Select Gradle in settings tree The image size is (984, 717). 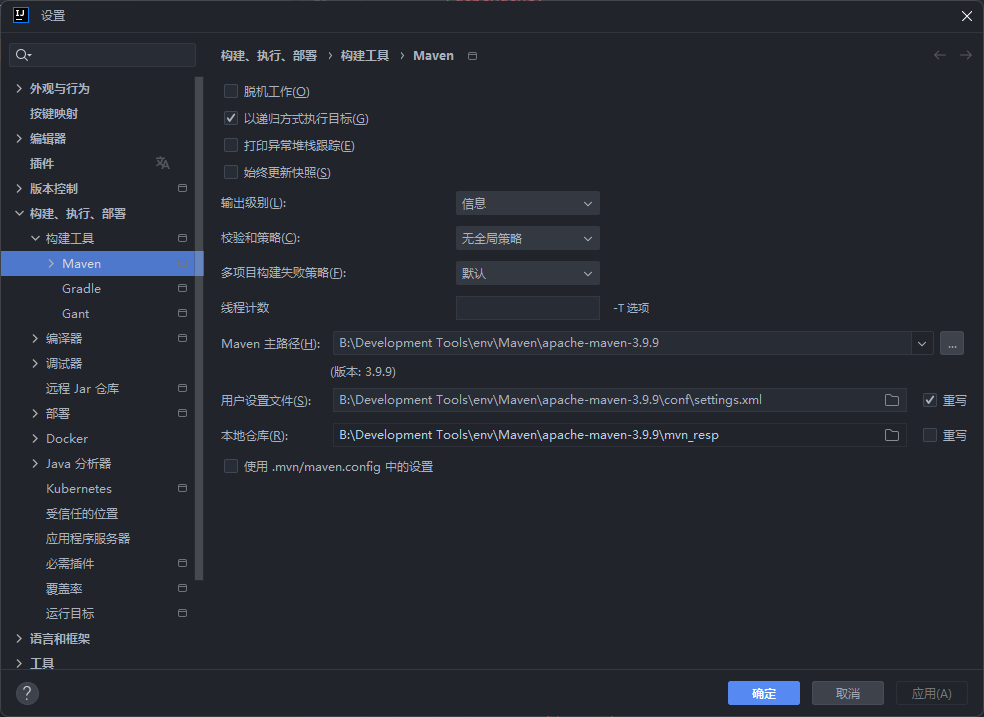coord(82,289)
